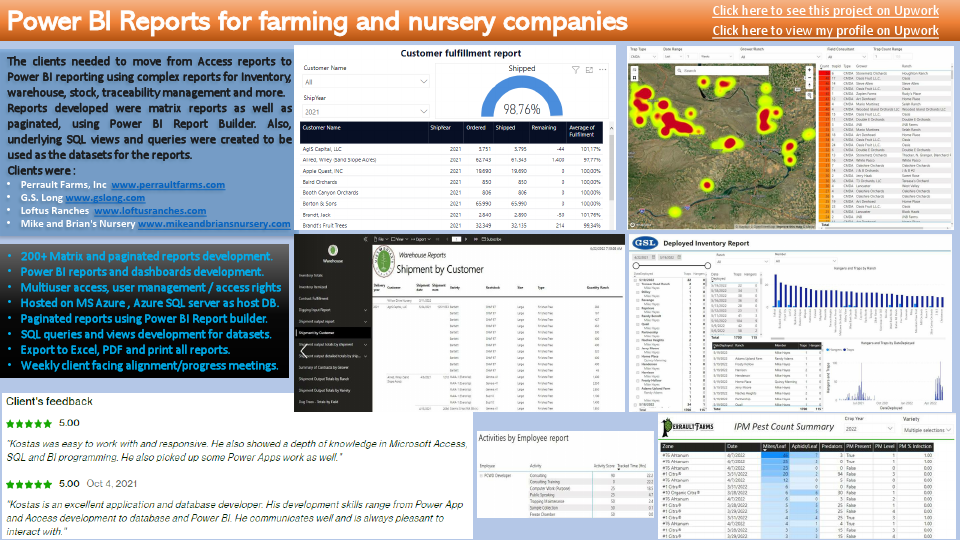Image resolution: width=960 pixels, height=540 pixels.
Task: Open more options ellipsis on Shipped gauge
Action: click(x=602, y=70)
